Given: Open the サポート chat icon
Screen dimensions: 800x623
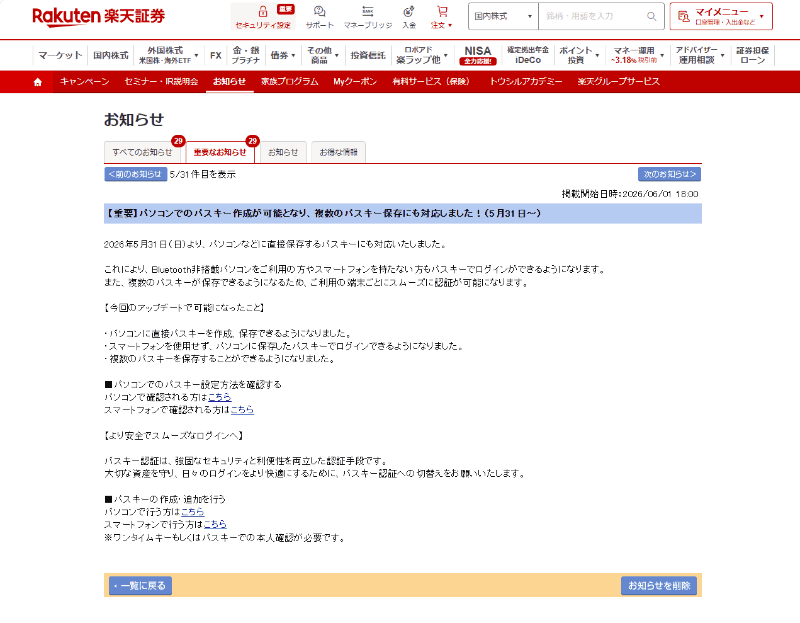Looking at the screenshot, I should coord(319,16).
